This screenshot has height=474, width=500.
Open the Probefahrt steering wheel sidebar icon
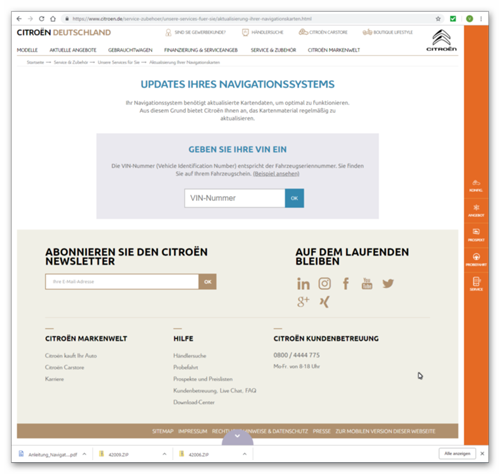(476, 259)
